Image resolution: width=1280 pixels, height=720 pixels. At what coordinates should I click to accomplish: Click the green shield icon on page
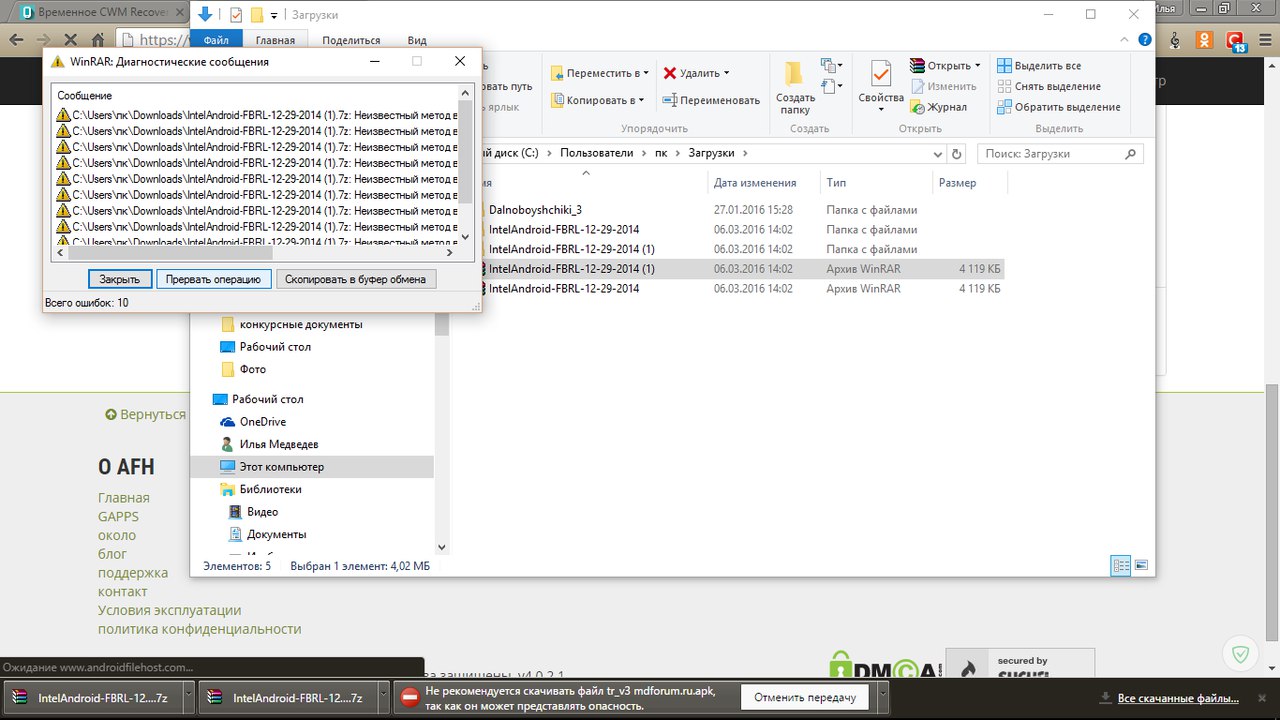pyautogui.click(x=1240, y=655)
